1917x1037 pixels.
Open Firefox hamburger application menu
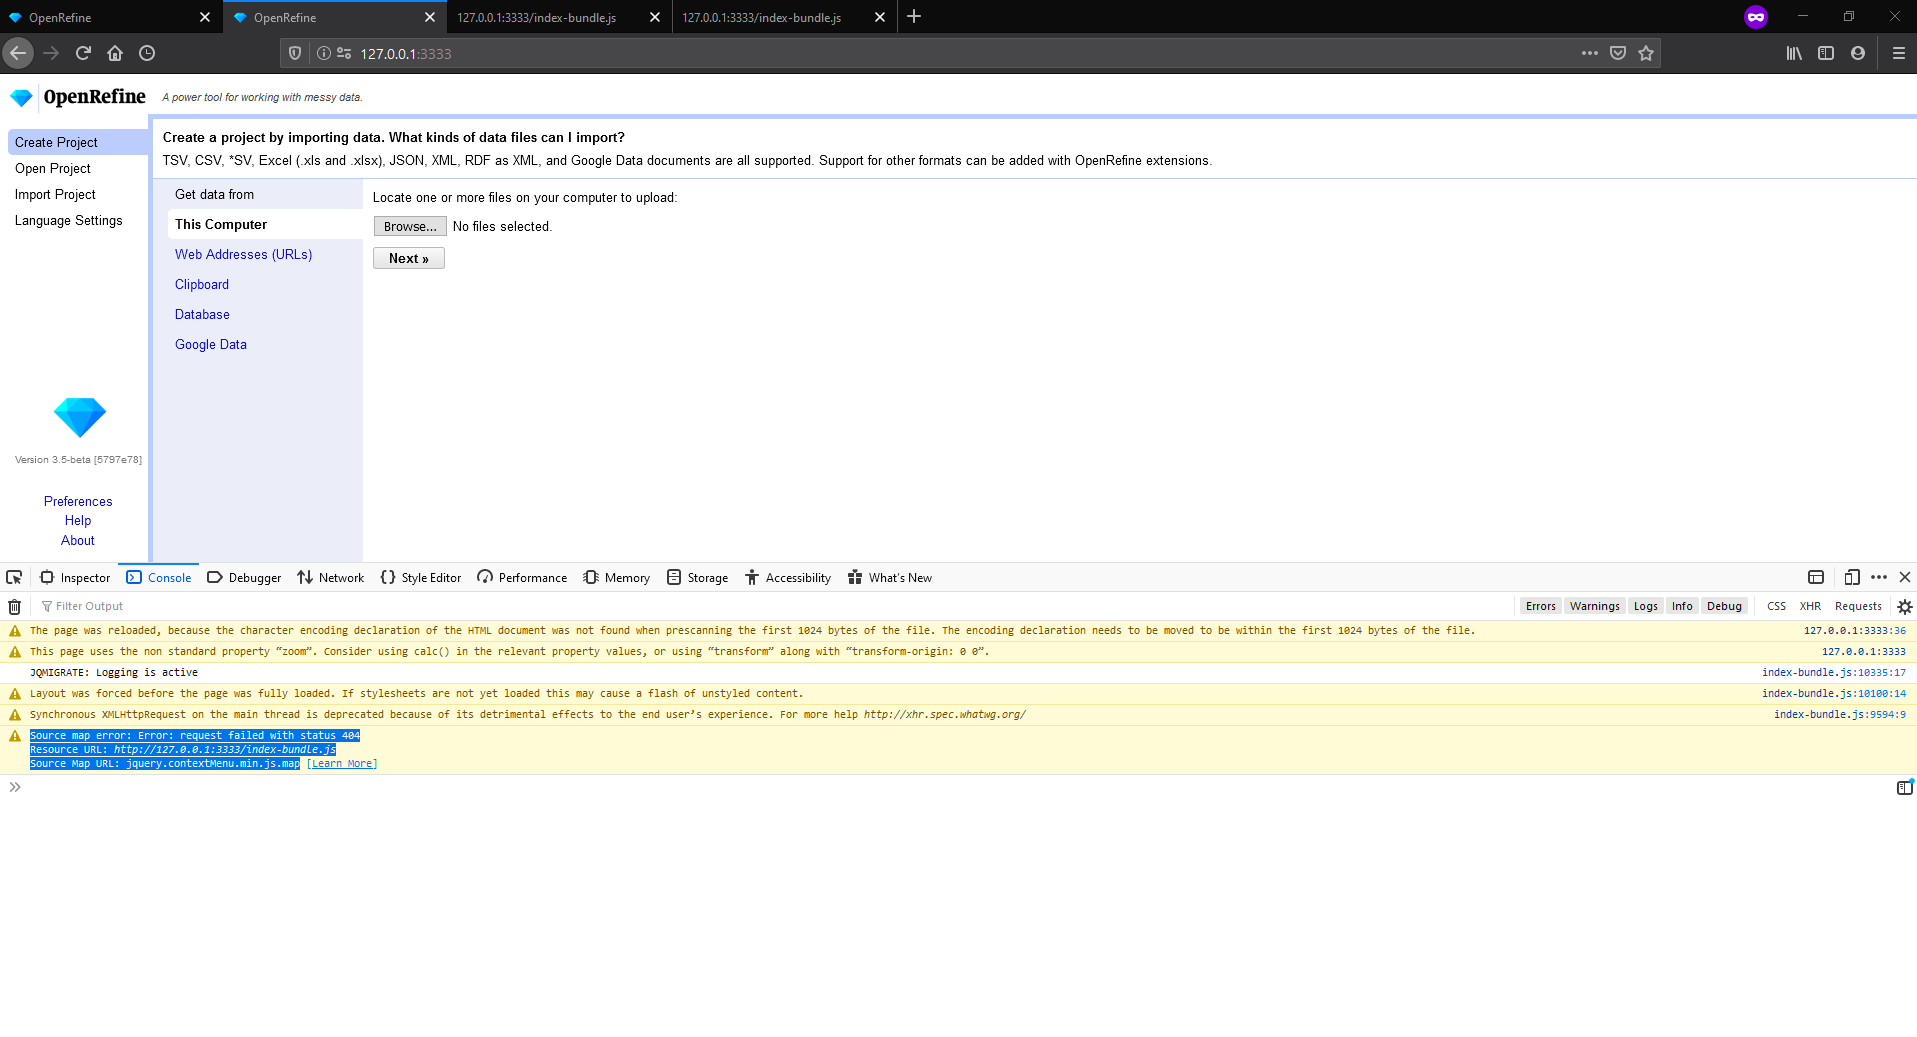[1898, 53]
